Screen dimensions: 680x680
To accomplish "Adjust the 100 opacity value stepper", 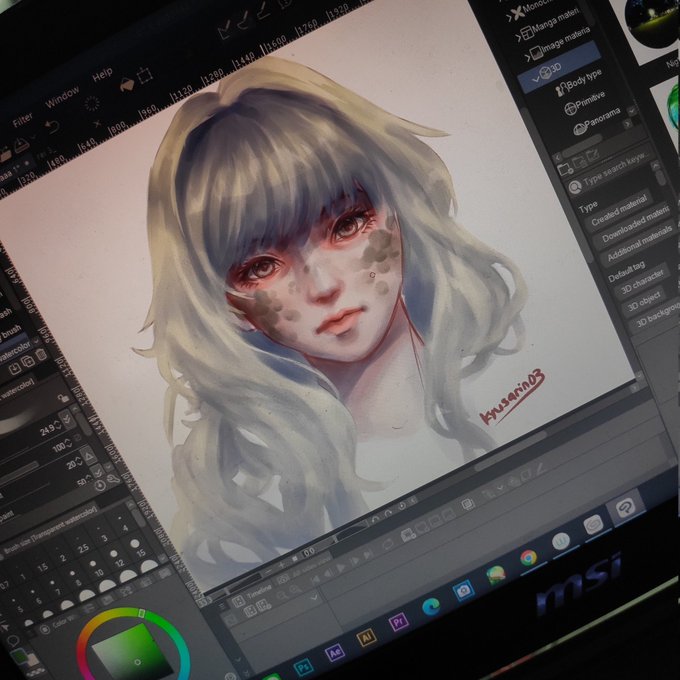I will pyautogui.click(x=69, y=443).
